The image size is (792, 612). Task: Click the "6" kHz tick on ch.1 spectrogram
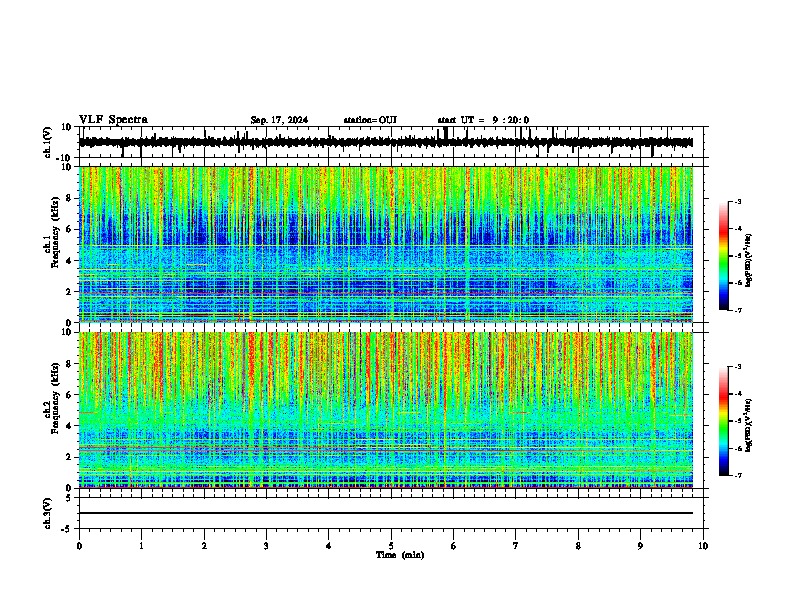[70, 229]
